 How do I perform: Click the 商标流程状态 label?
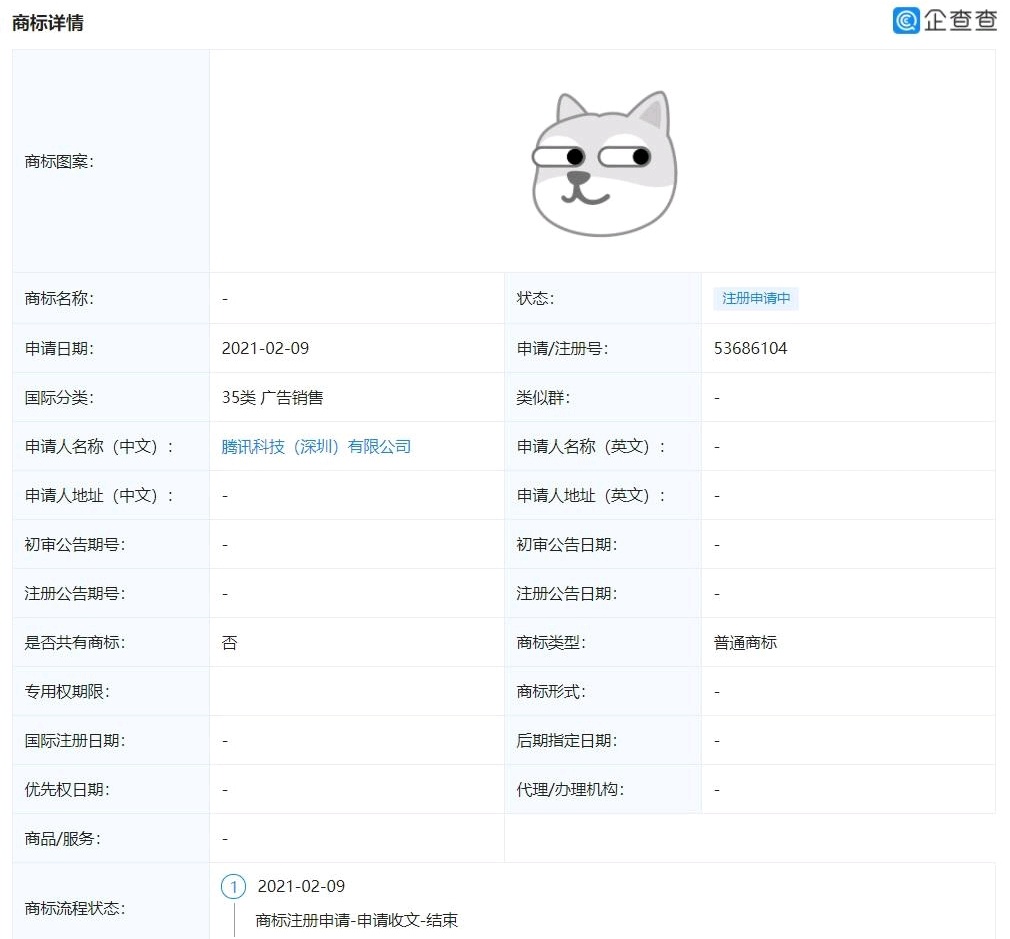point(75,908)
